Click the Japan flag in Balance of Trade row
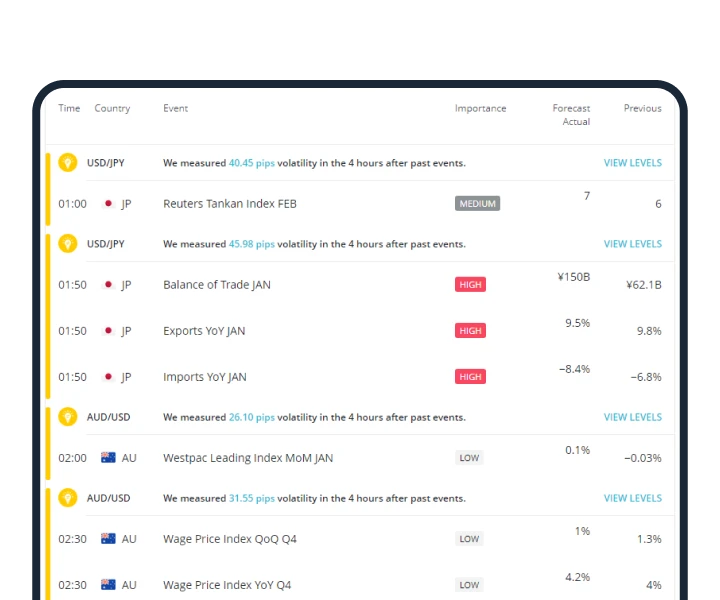 coord(108,285)
